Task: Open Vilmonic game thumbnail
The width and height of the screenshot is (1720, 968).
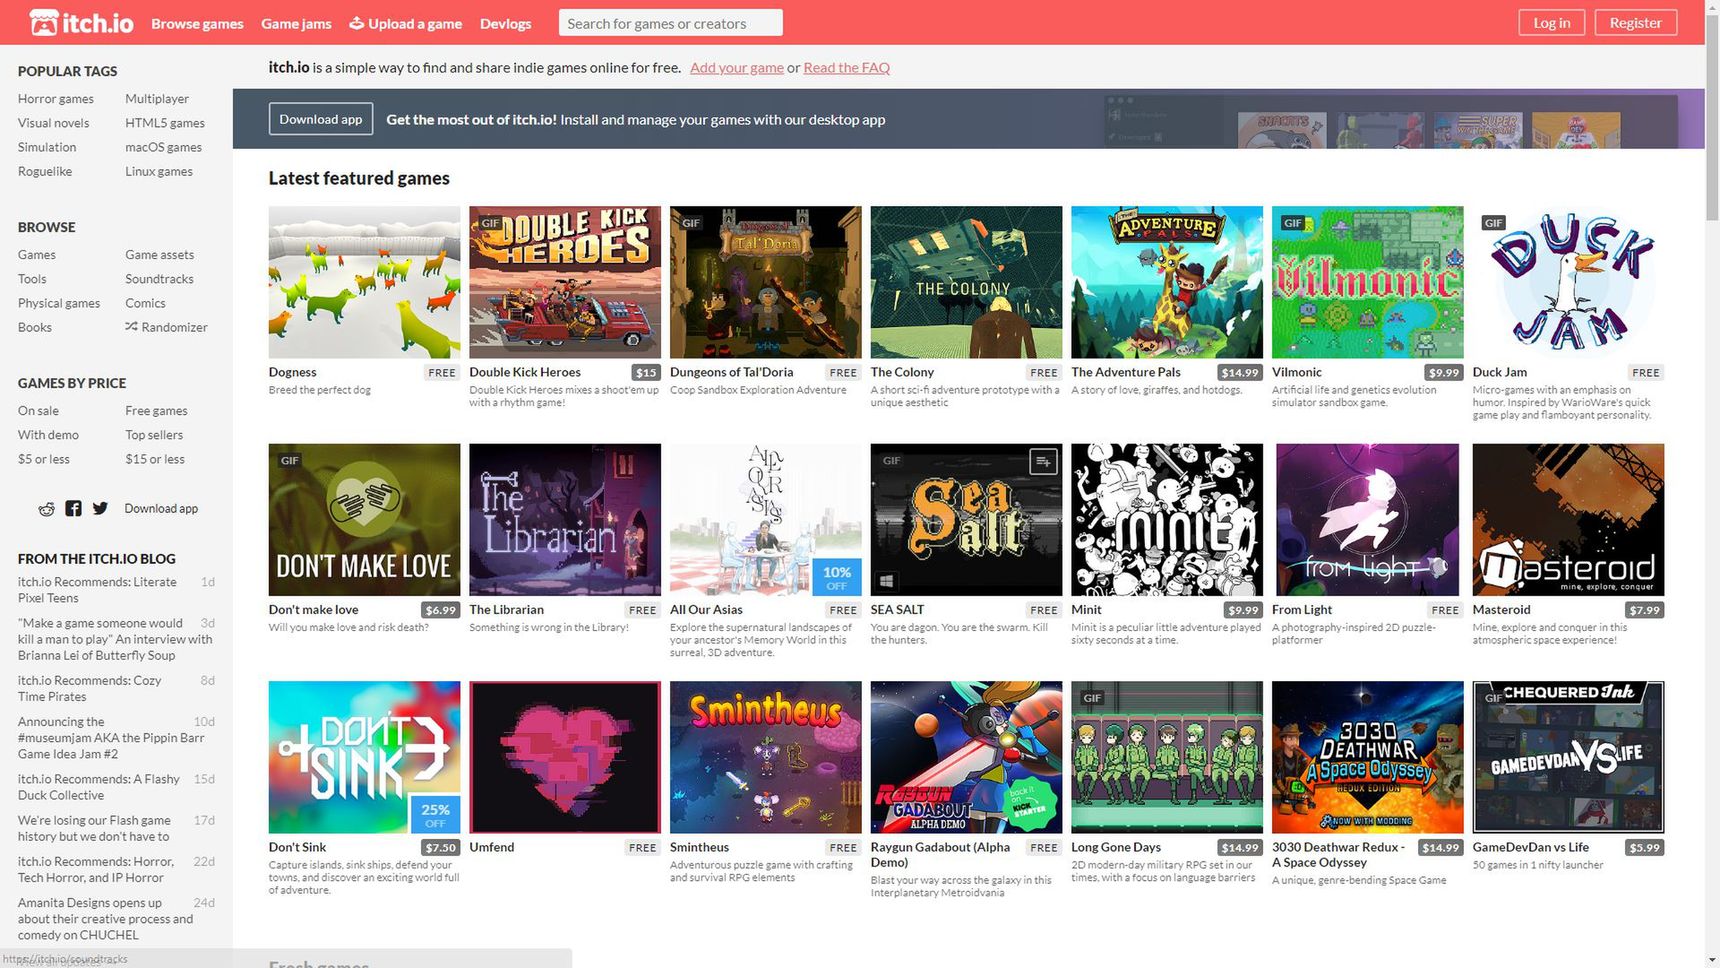Action: pyautogui.click(x=1367, y=282)
